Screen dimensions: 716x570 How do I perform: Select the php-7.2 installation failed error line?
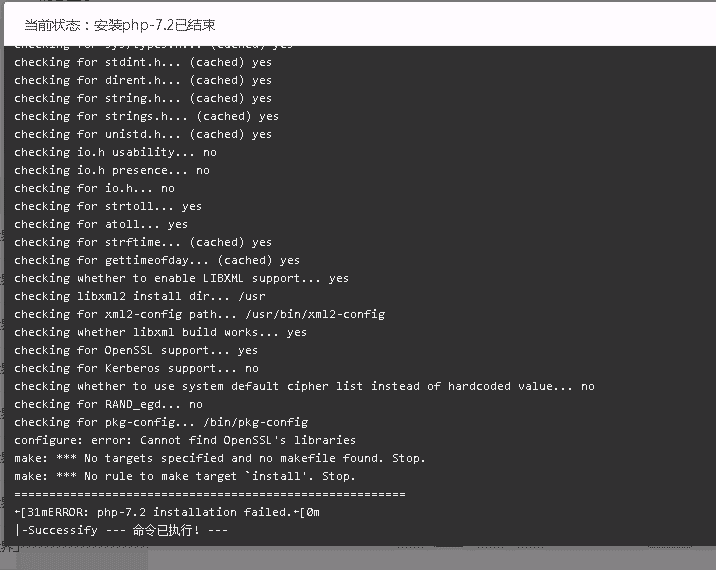tap(167, 512)
